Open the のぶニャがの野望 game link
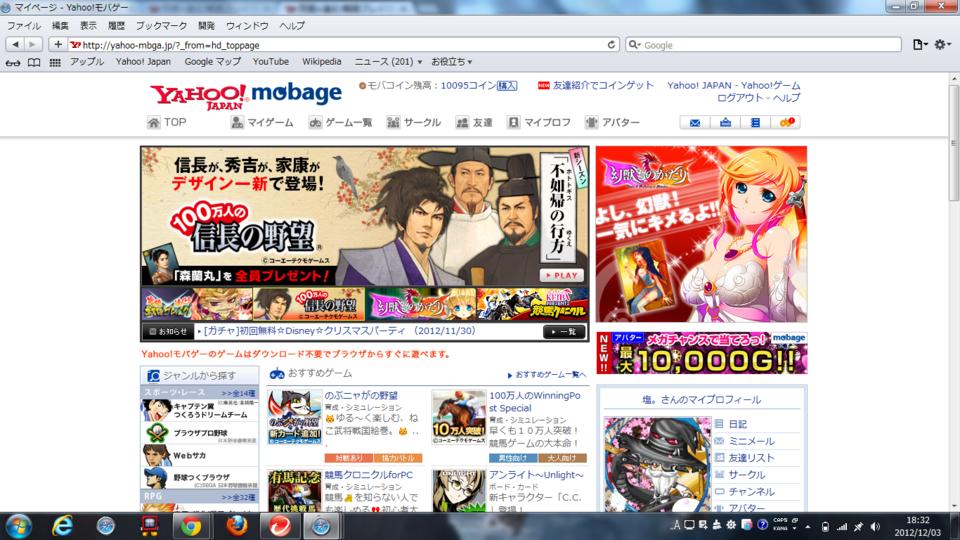 tap(361, 396)
